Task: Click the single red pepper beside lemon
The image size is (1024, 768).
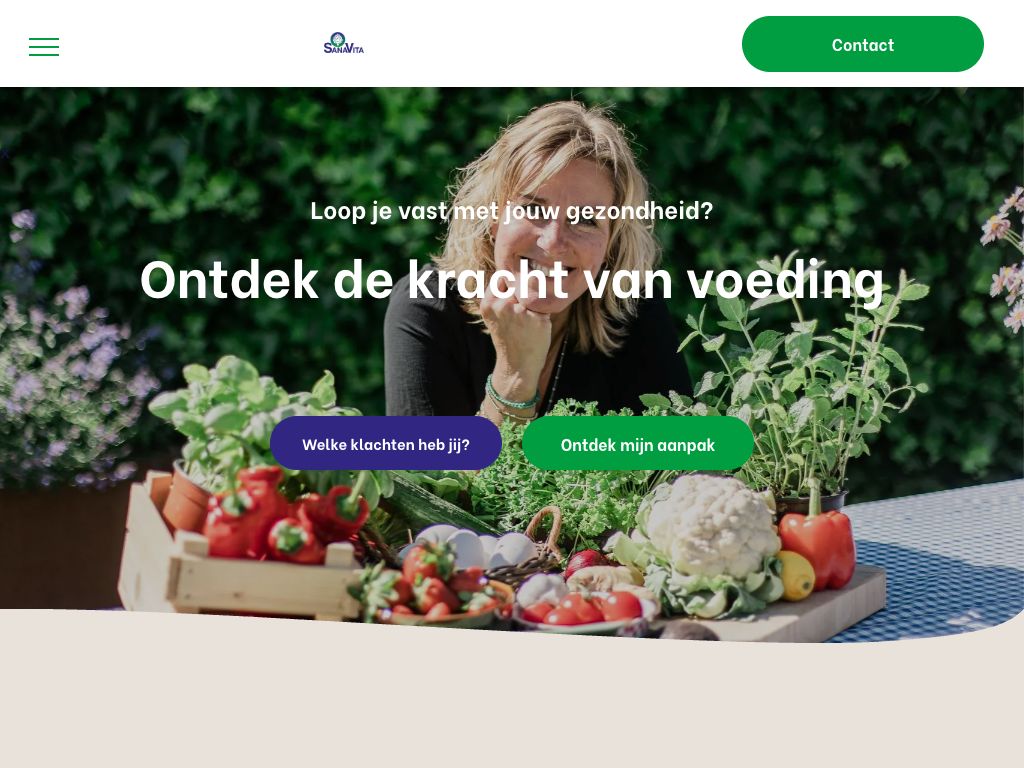Action: pyautogui.click(x=818, y=545)
